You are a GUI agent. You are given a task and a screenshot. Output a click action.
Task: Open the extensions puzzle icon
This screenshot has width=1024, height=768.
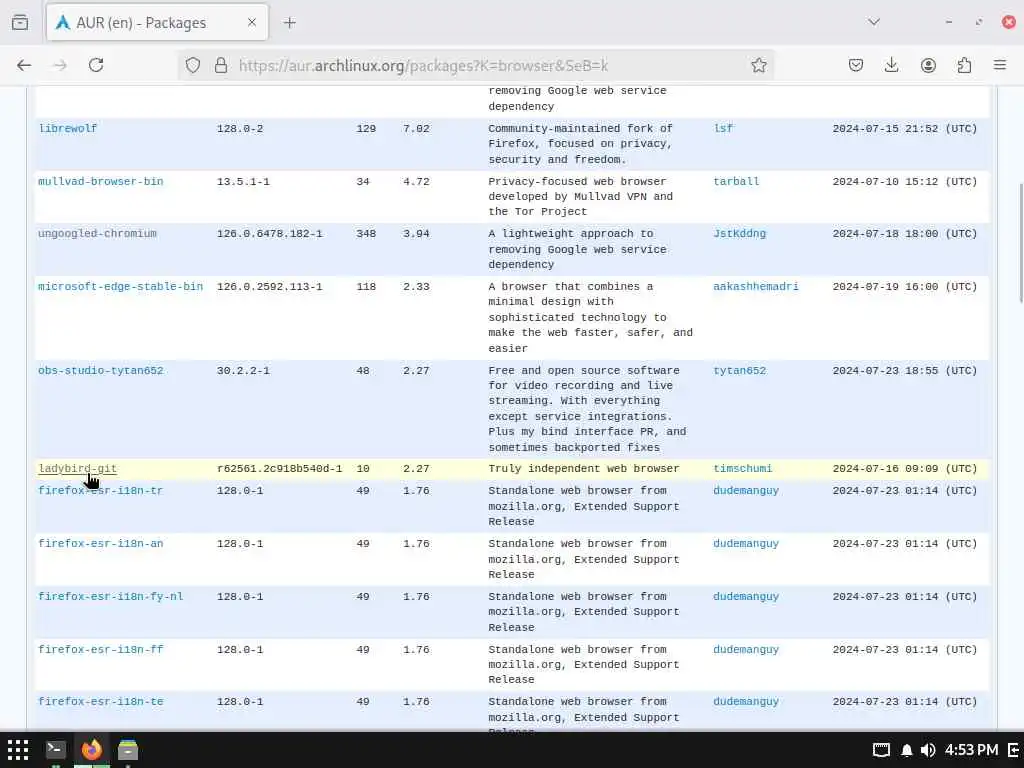point(964,65)
